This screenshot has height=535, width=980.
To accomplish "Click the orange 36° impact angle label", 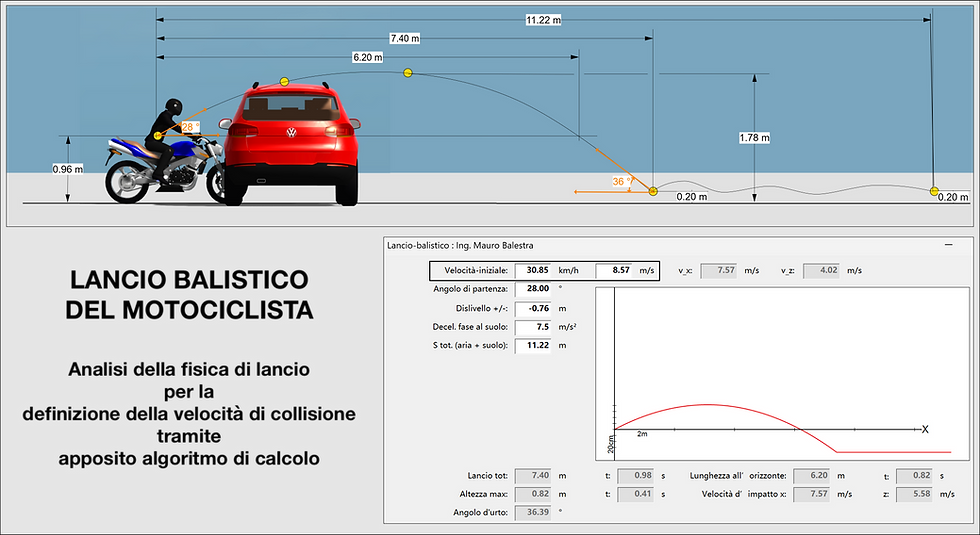I will [x=621, y=181].
